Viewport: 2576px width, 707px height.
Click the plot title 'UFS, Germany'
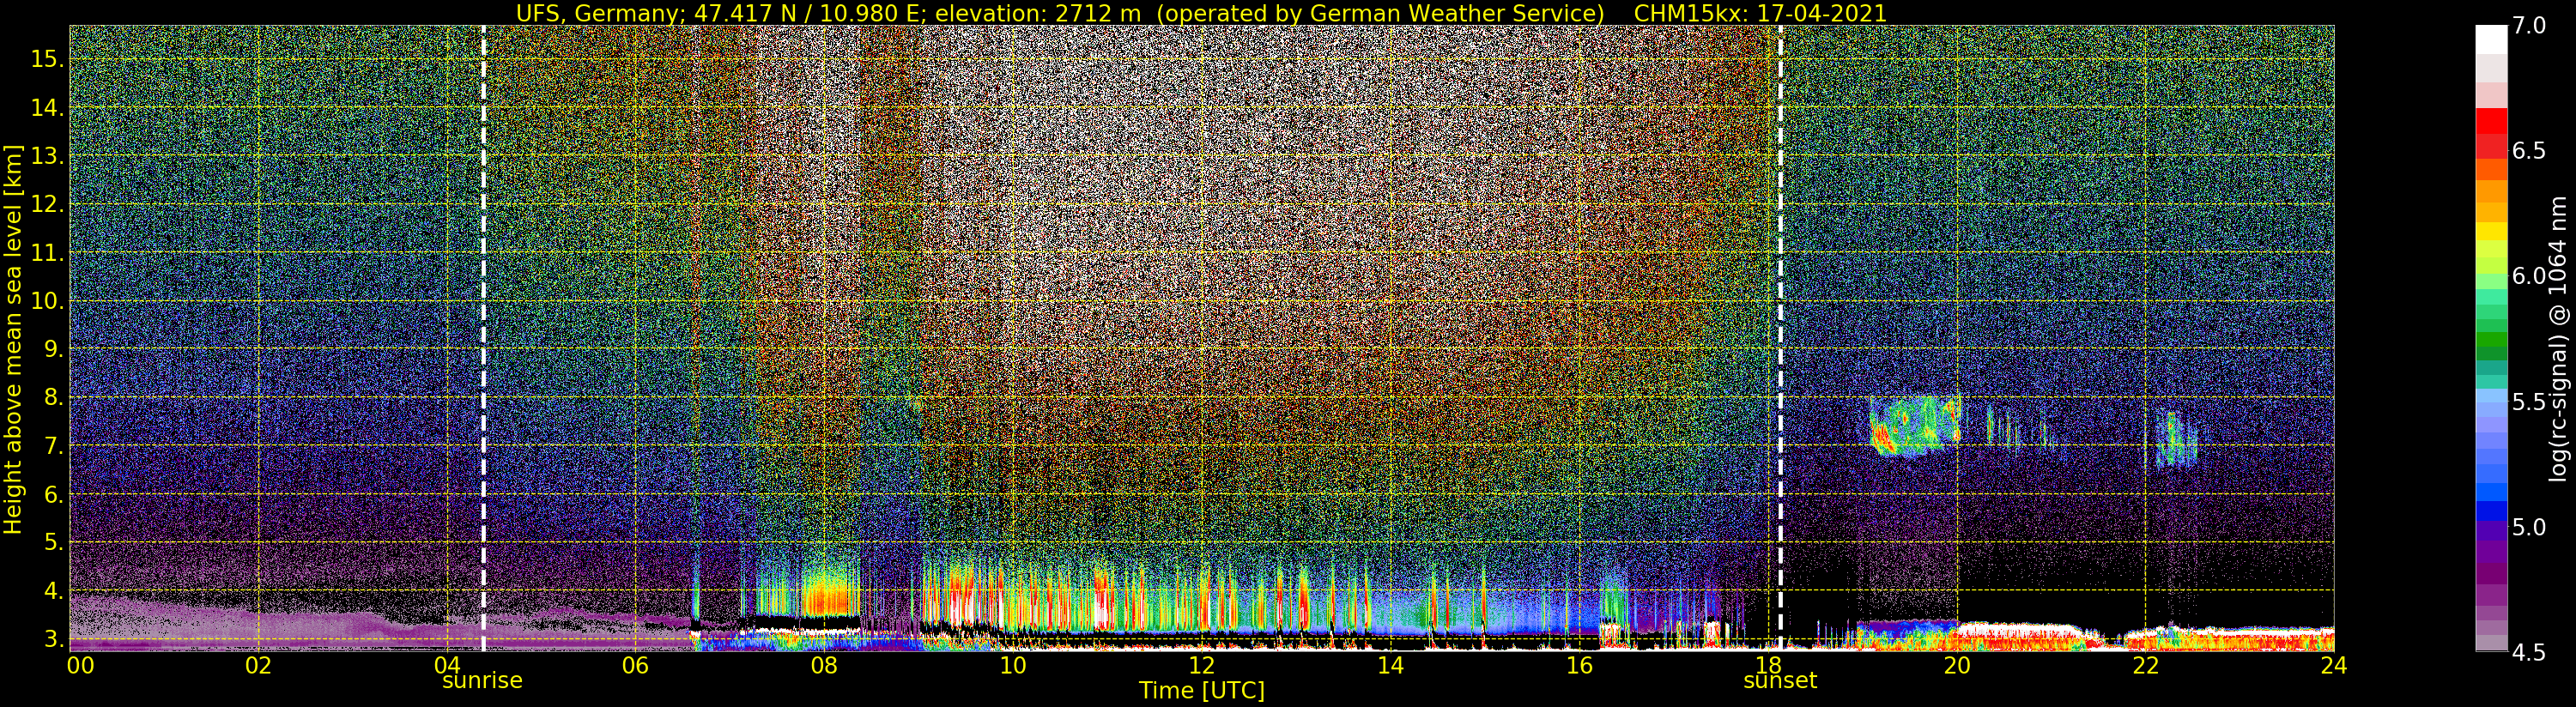597,13
